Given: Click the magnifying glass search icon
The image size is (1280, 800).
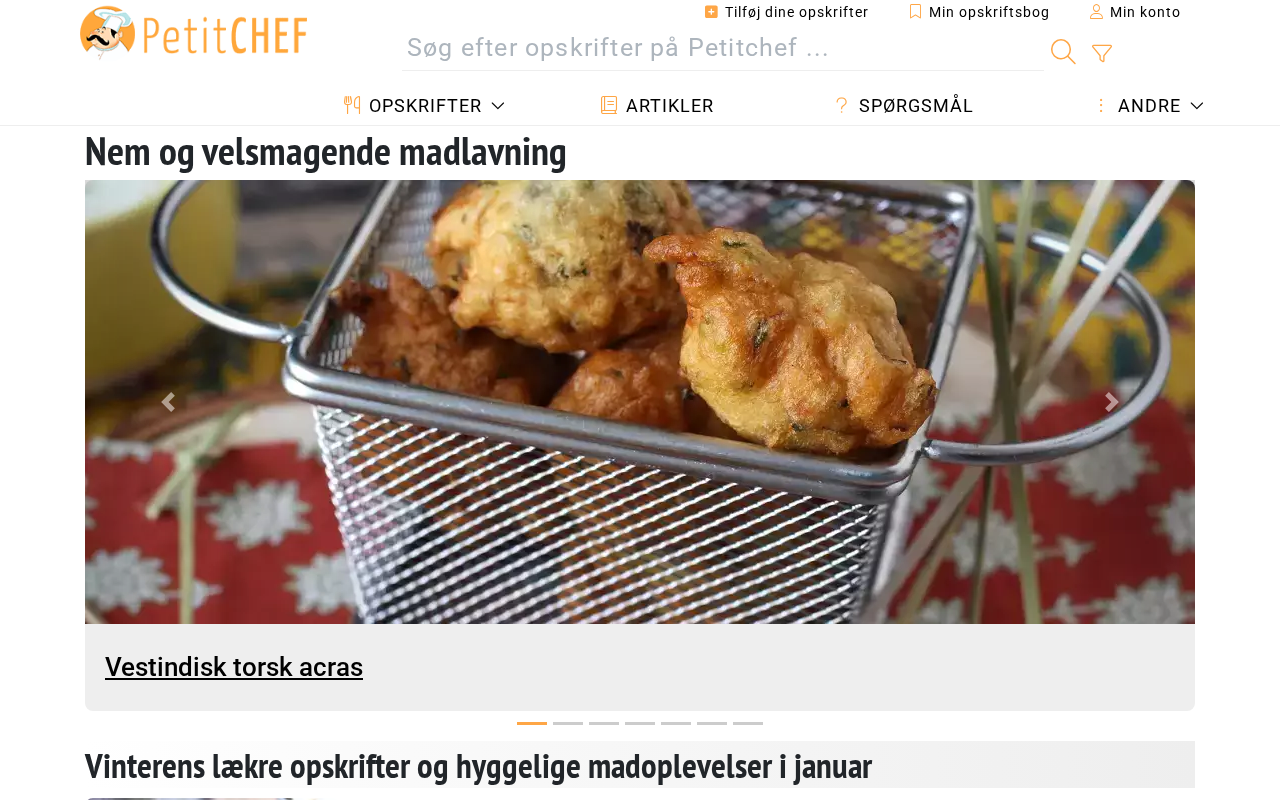Looking at the screenshot, I should point(1063,52).
